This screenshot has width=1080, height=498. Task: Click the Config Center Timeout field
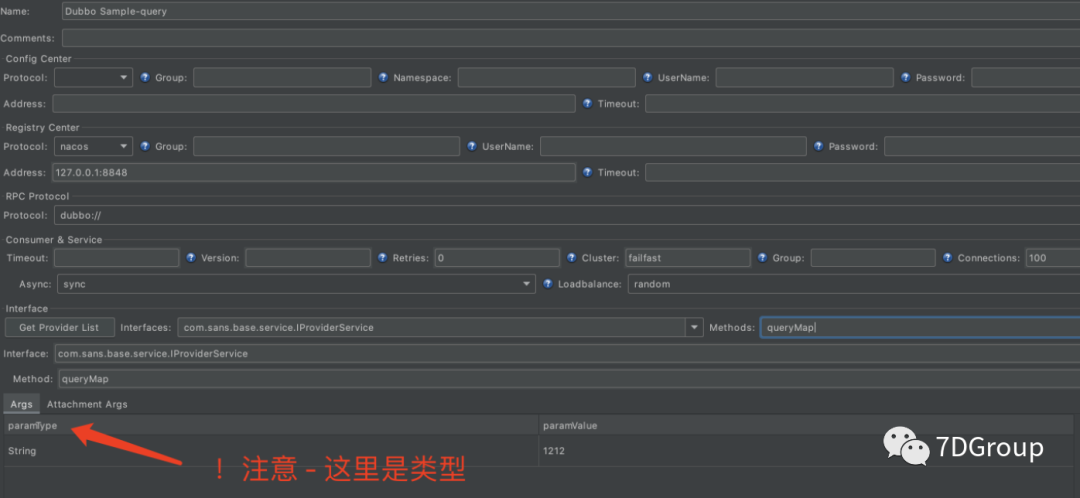coord(862,104)
